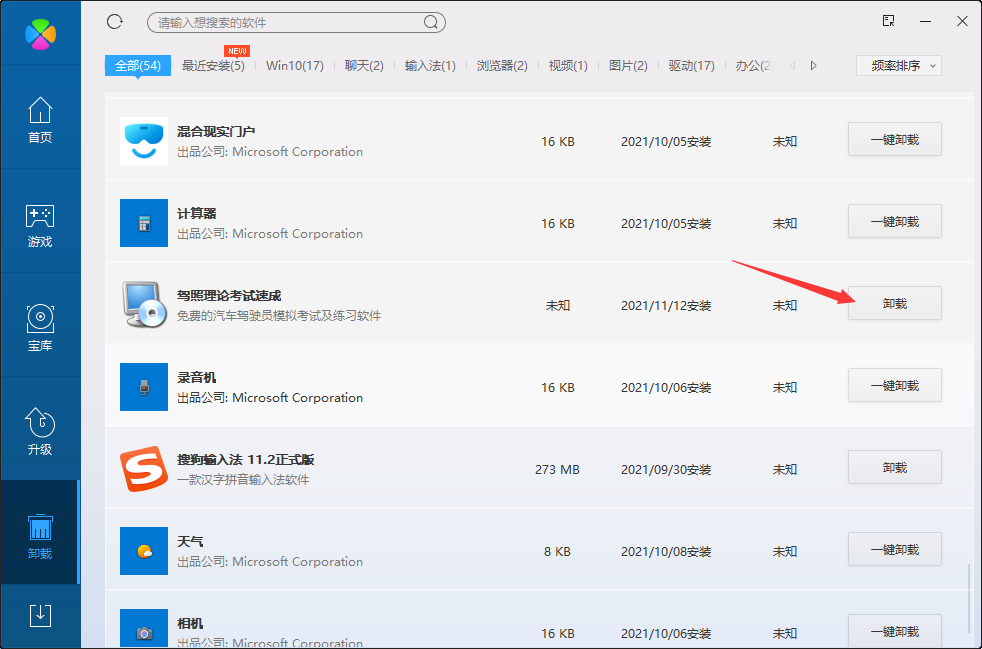Click 卸载 for 驾照理论考试速成
This screenshot has height=649, width=982.
coord(895,303)
